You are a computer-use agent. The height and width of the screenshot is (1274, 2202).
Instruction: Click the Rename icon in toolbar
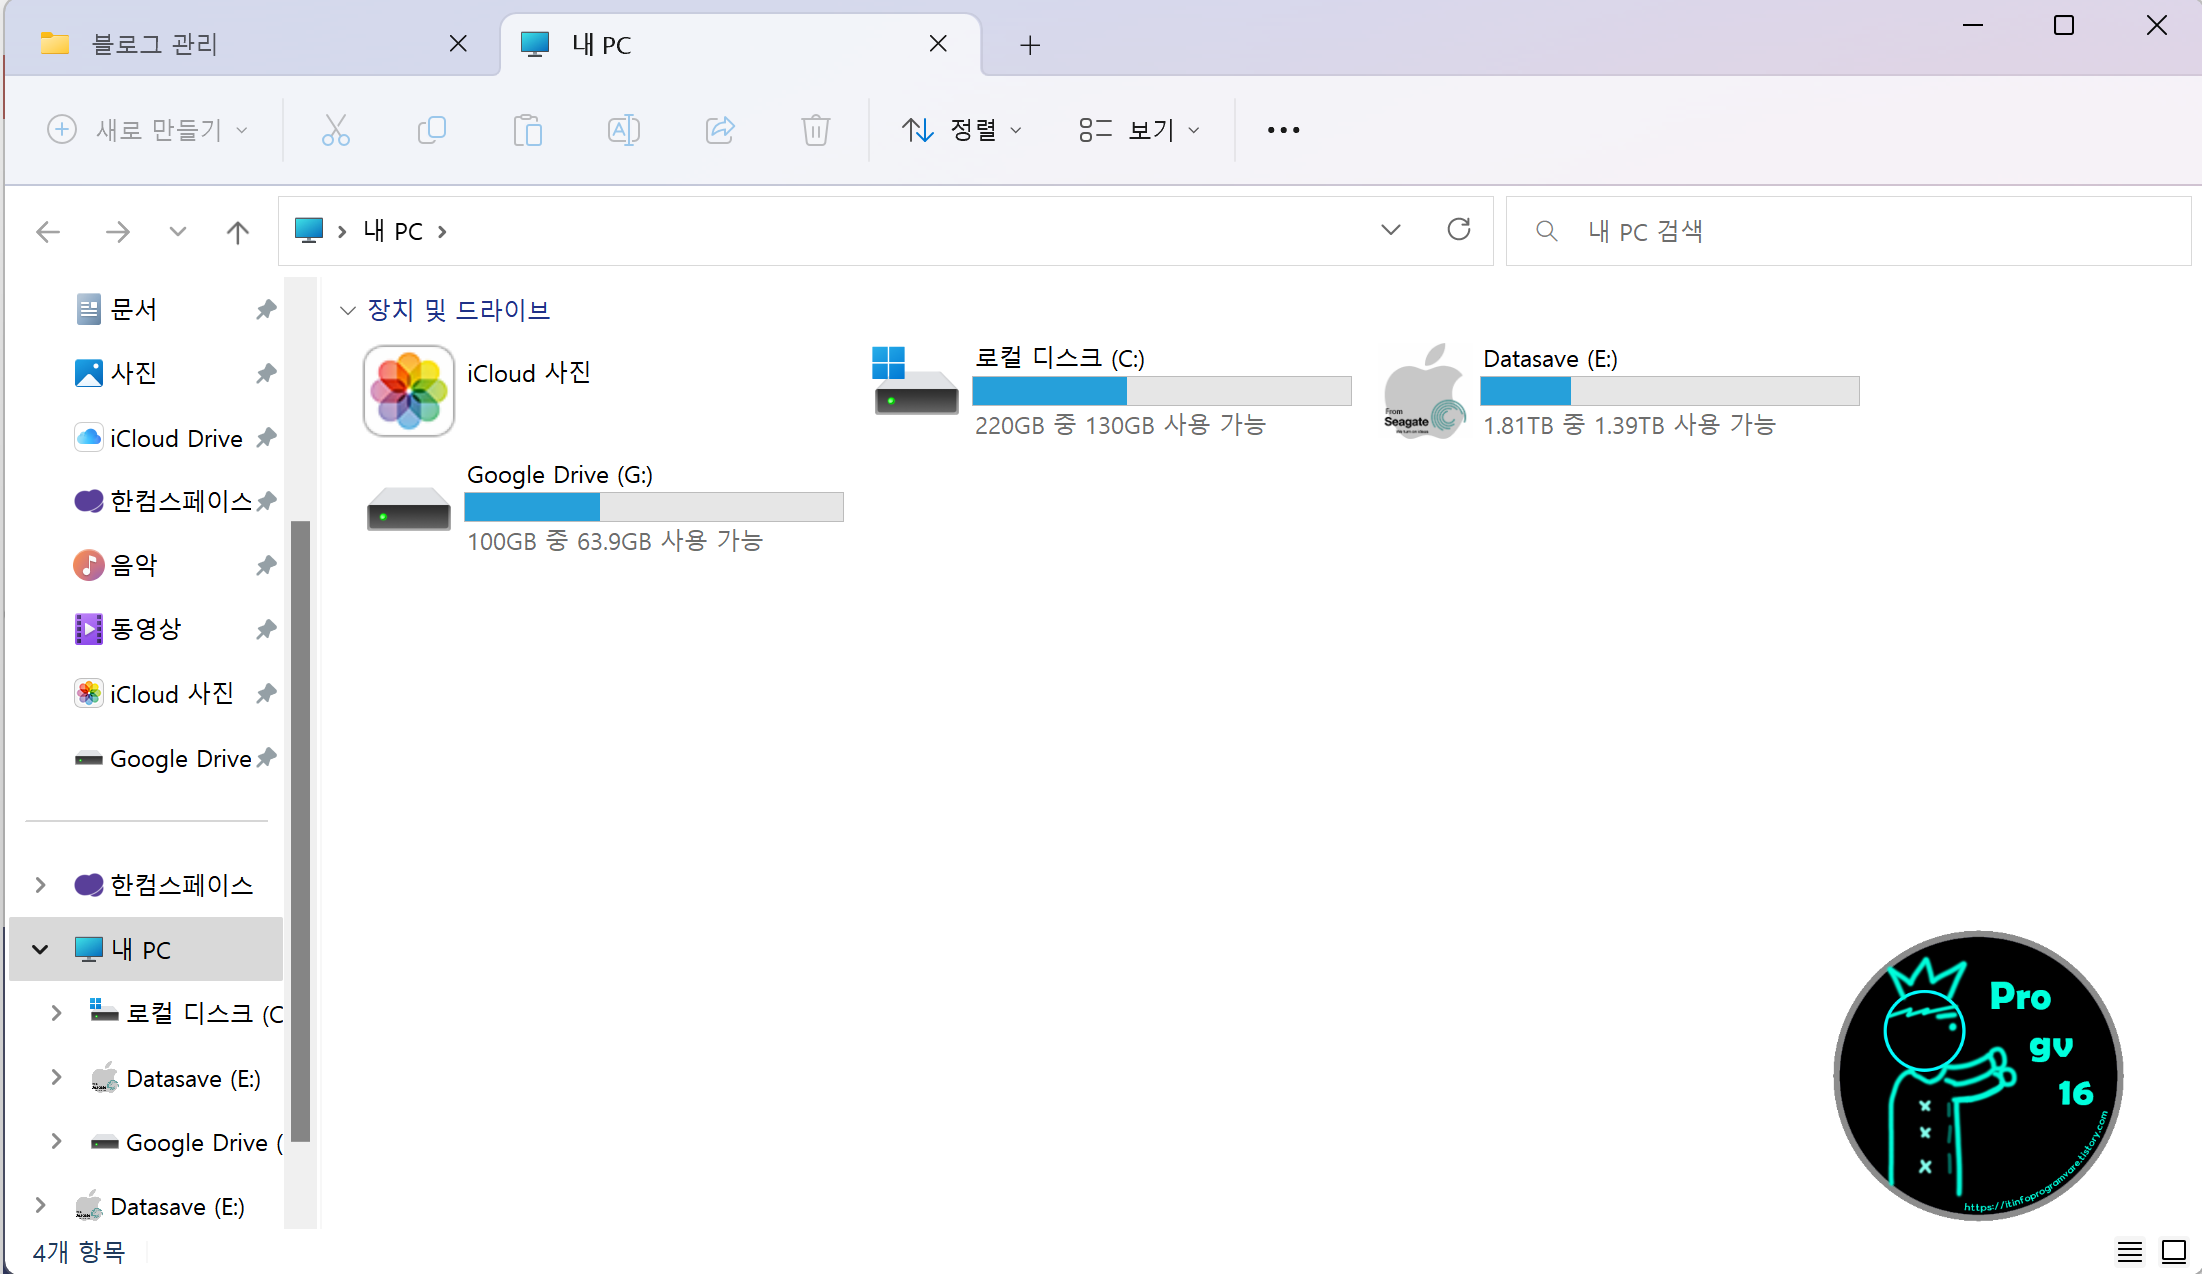coord(623,130)
